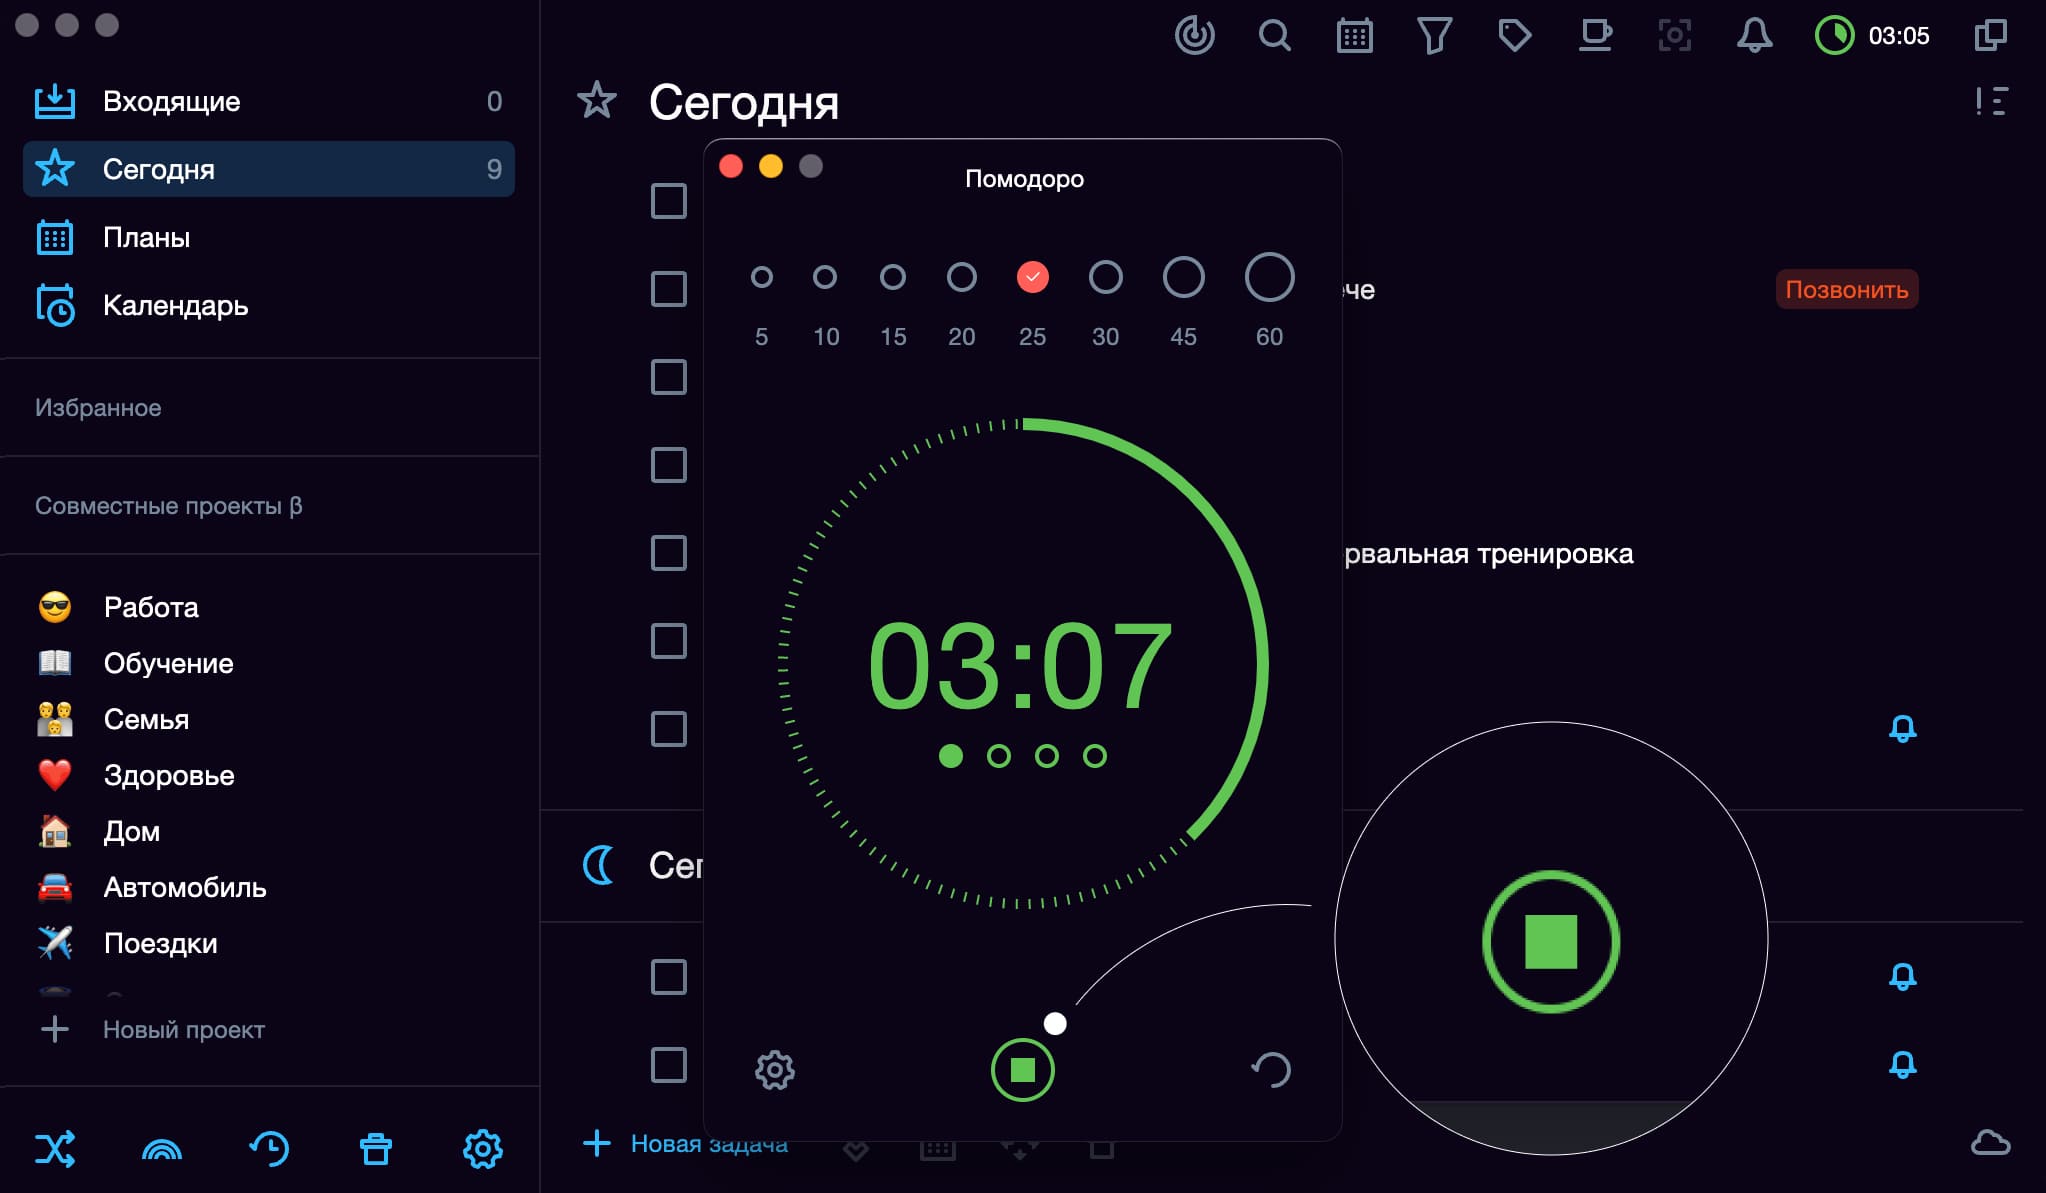Click the moon icon of evening section
This screenshot has height=1193, width=2046.
[x=598, y=865]
